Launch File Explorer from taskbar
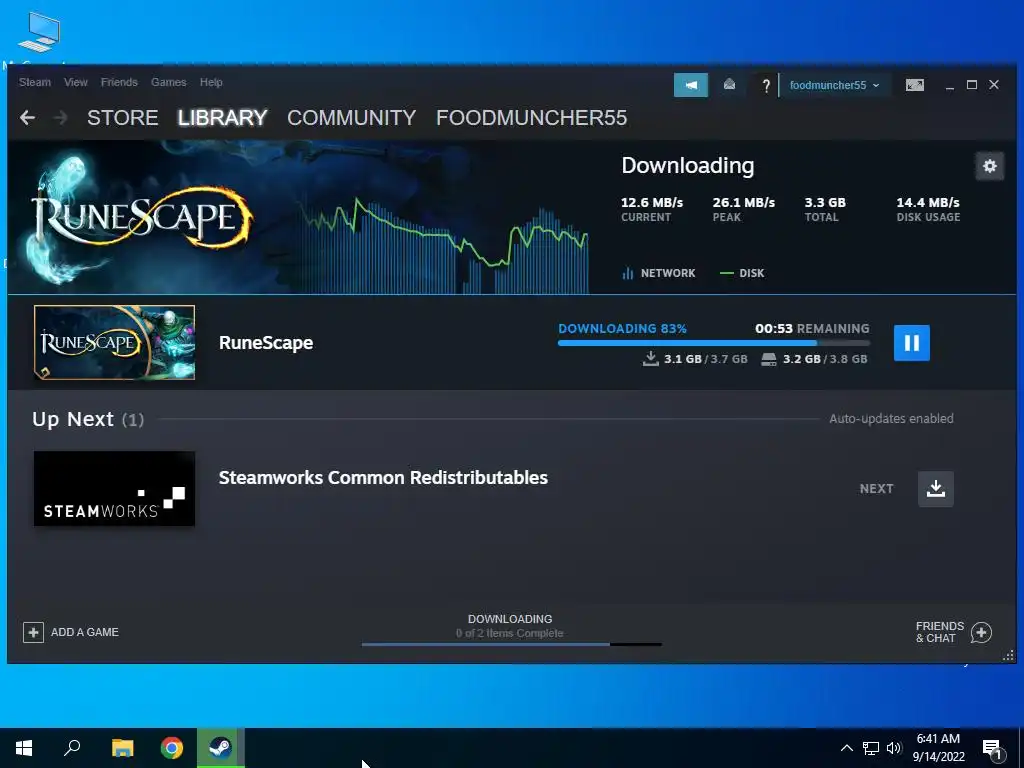Image resolution: width=1024 pixels, height=768 pixels. coord(122,748)
